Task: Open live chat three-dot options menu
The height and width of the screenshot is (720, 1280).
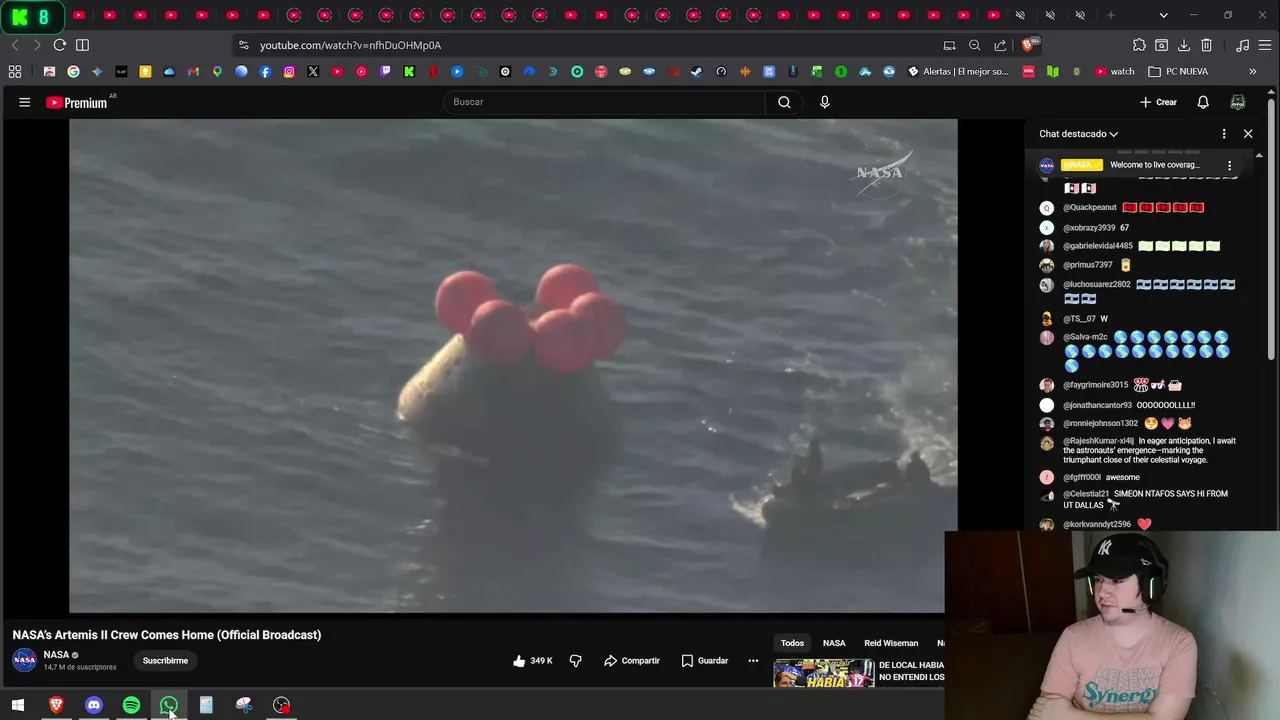Action: tap(1224, 134)
